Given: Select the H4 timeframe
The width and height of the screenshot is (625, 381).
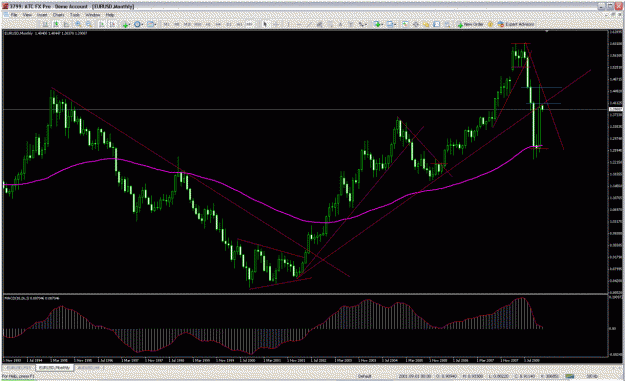Looking at the screenshot, I should pos(218,24).
